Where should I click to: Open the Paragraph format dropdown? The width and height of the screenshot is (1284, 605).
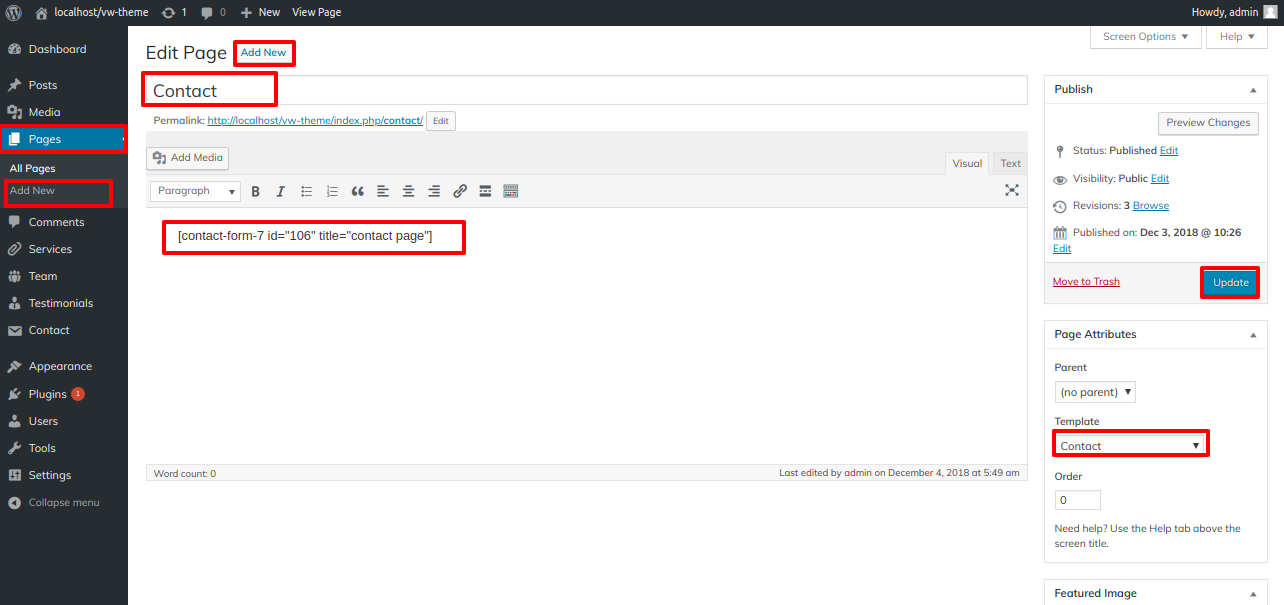195,191
